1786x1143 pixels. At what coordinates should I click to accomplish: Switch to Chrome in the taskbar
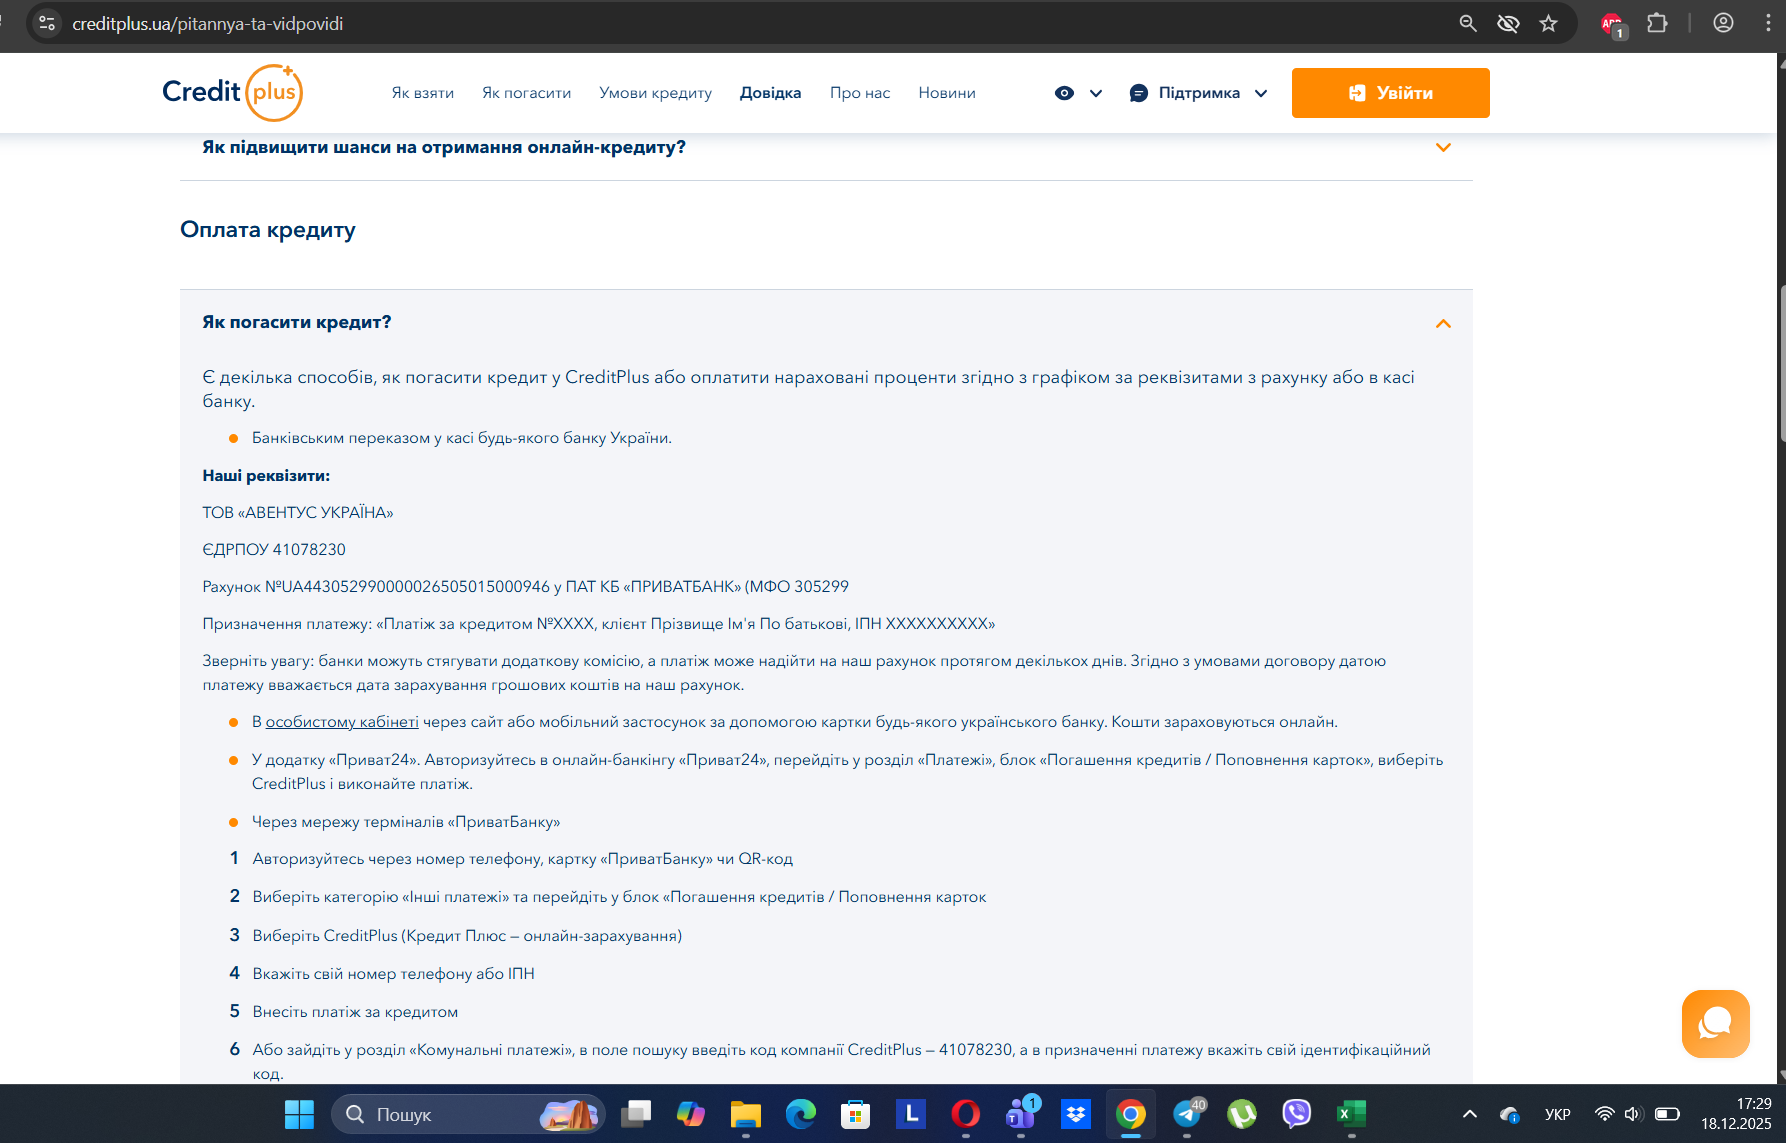pyautogui.click(x=1131, y=1114)
